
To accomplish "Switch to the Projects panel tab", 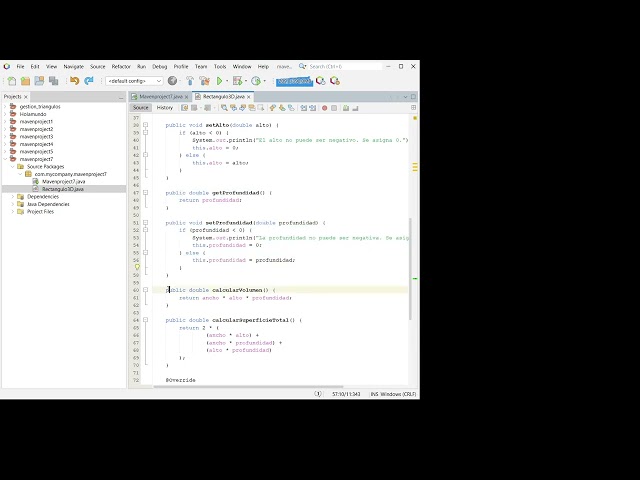I will click(x=12, y=97).
